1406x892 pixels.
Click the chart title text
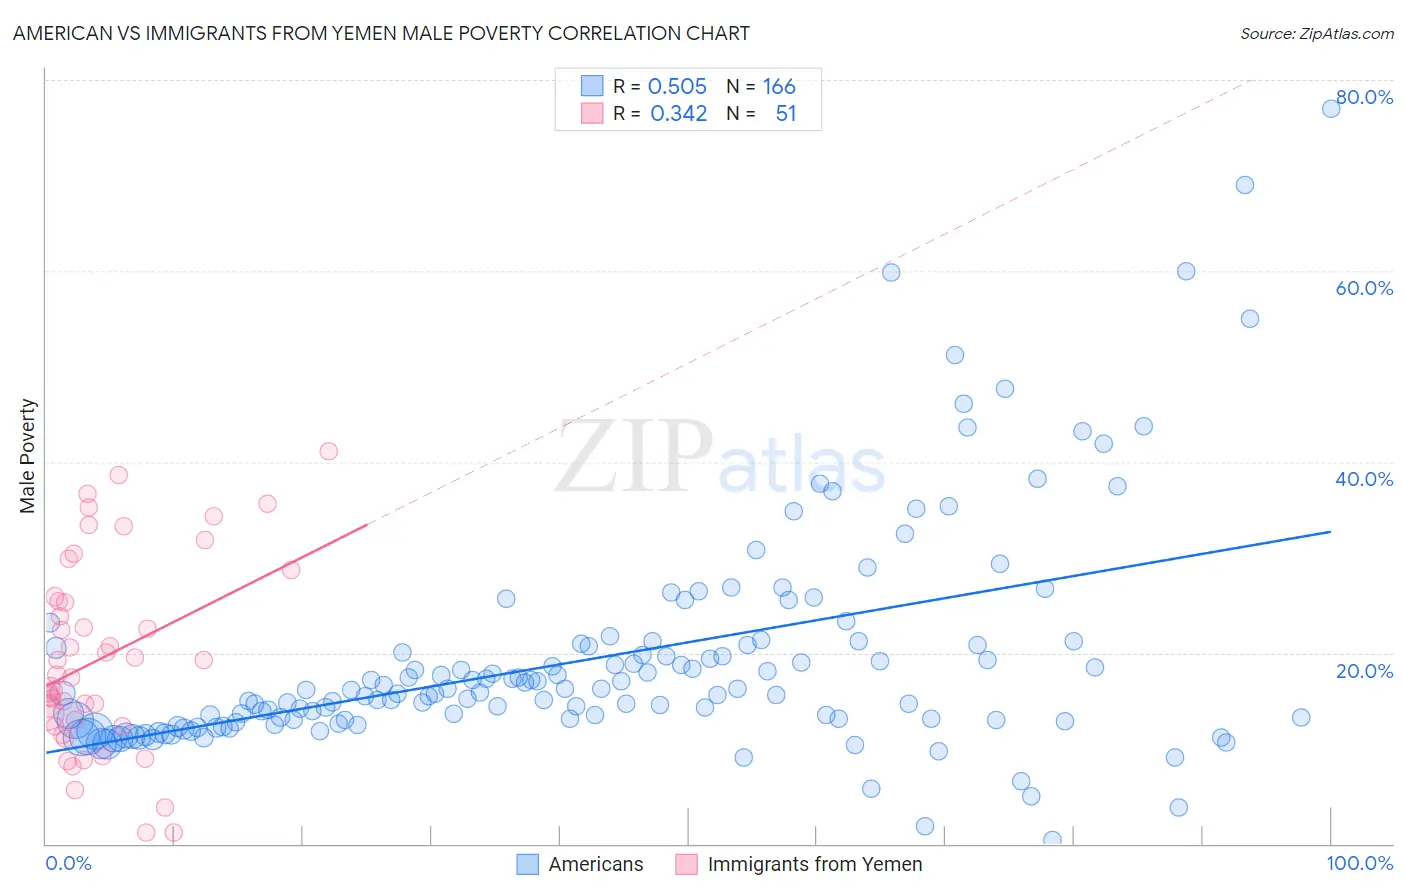coord(381,33)
